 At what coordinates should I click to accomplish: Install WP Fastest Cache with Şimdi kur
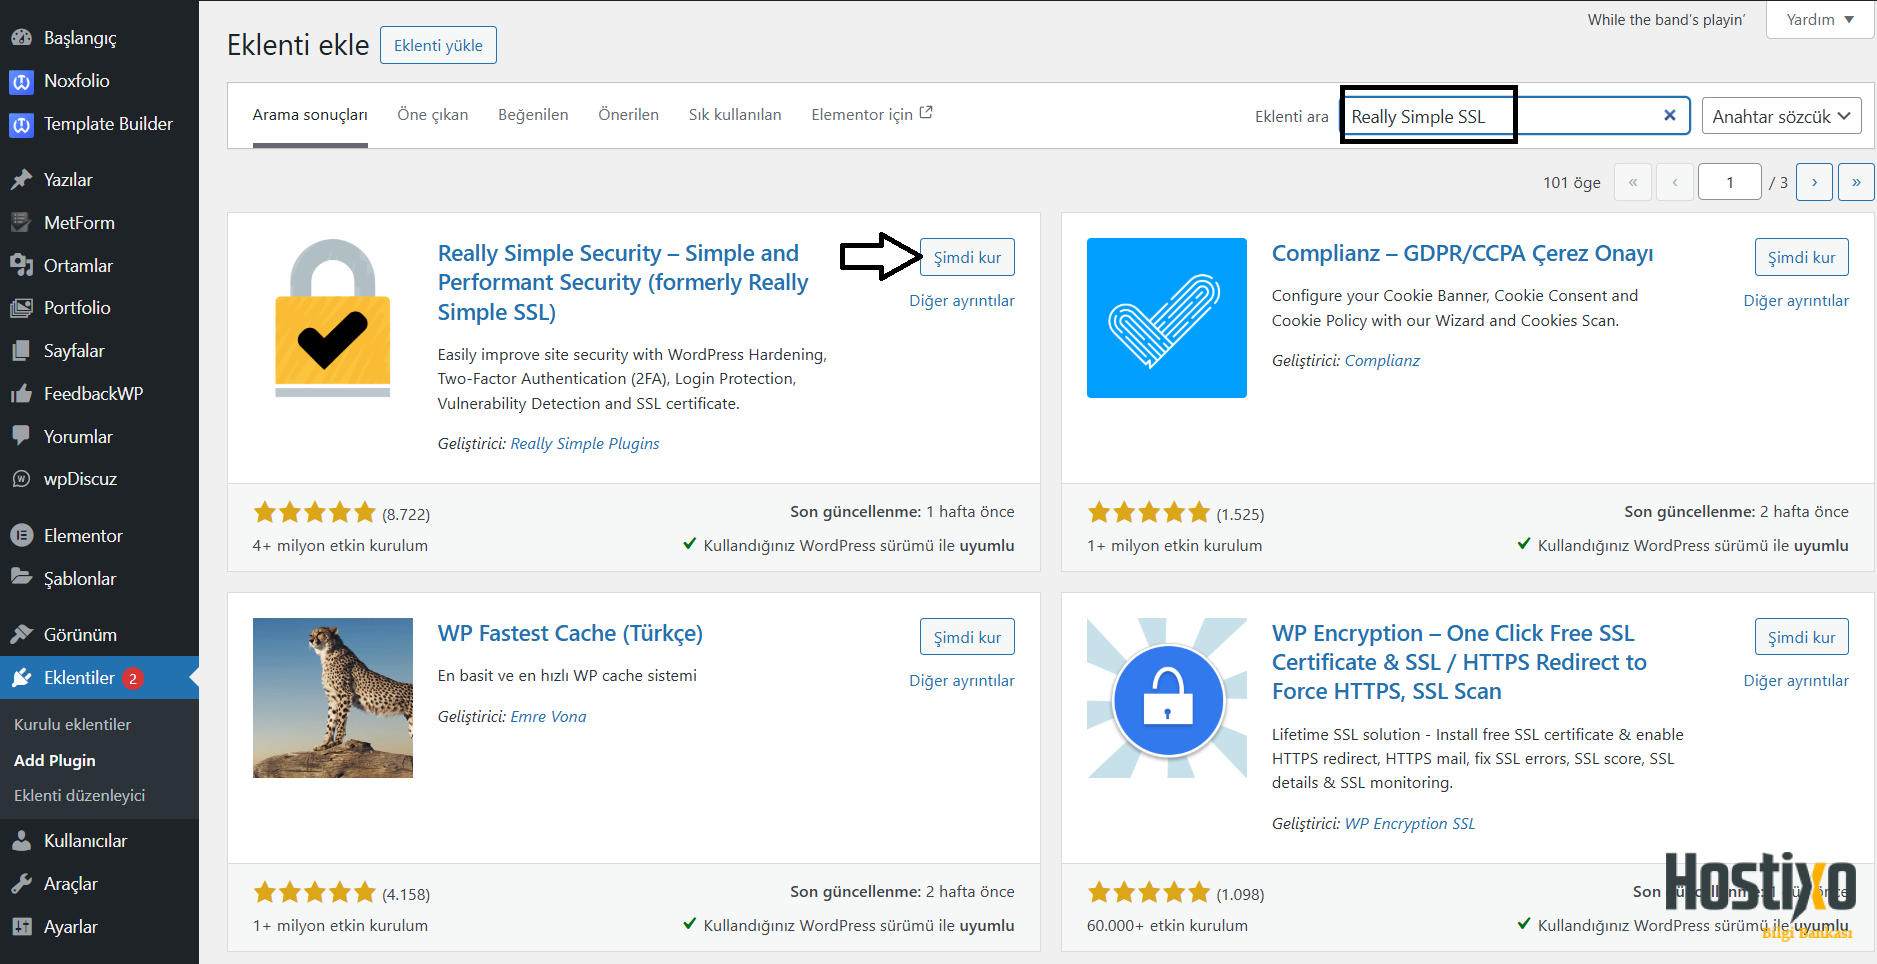click(x=967, y=637)
